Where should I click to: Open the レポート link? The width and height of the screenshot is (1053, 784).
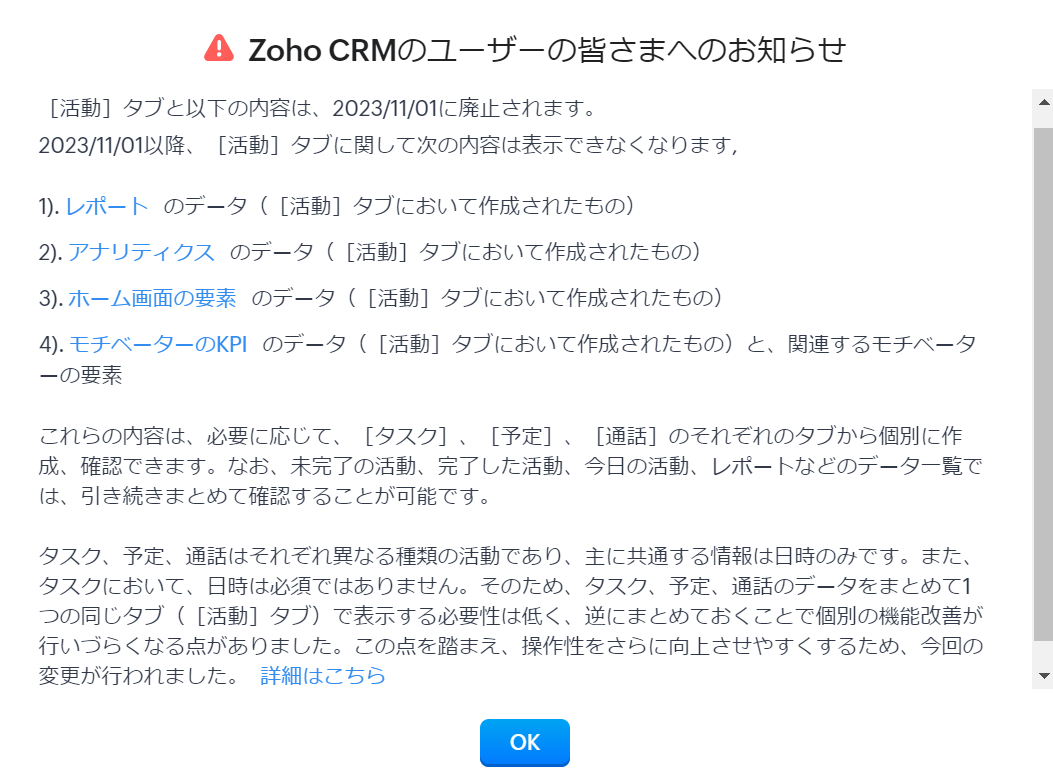[107, 206]
